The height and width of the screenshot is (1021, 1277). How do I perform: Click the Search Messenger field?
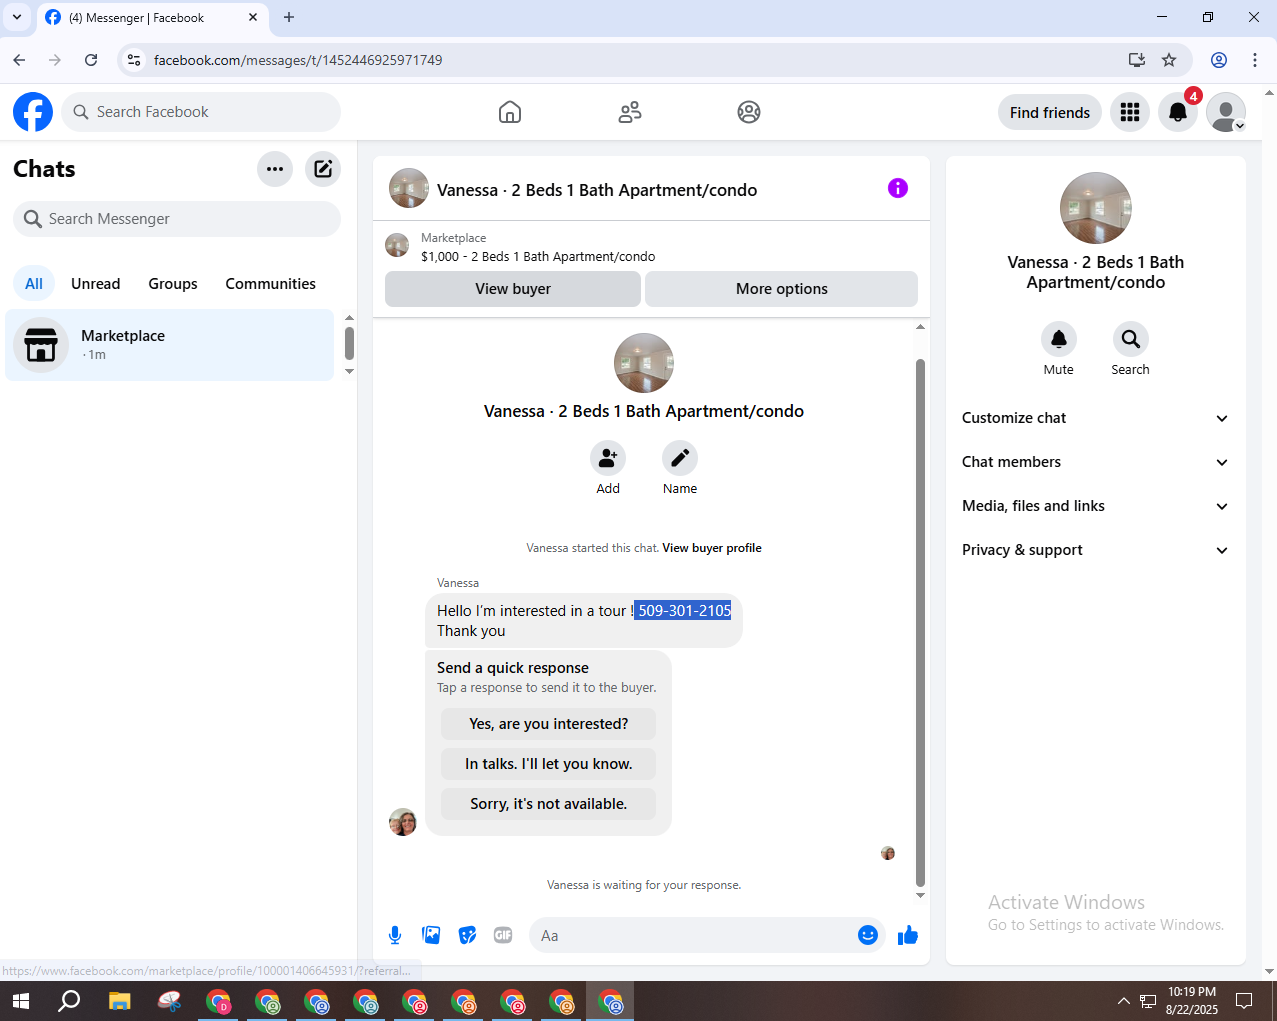(x=177, y=219)
